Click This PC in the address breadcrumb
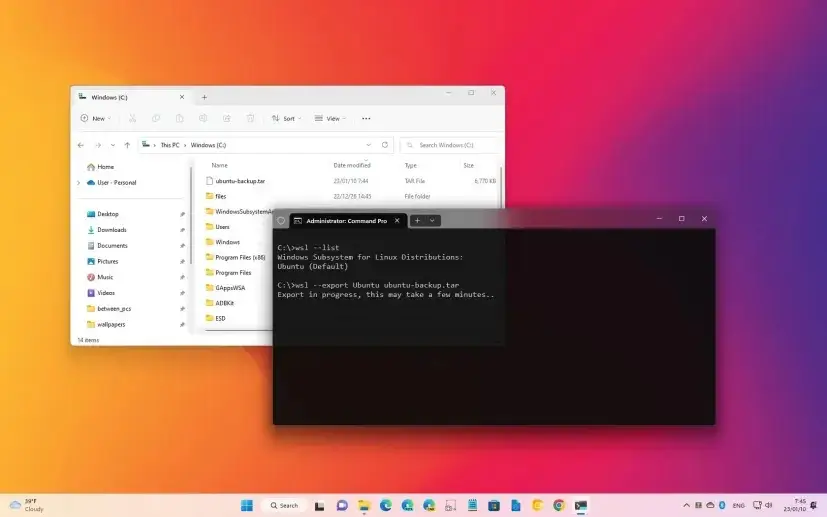The width and height of the screenshot is (827, 517). [x=170, y=145]
